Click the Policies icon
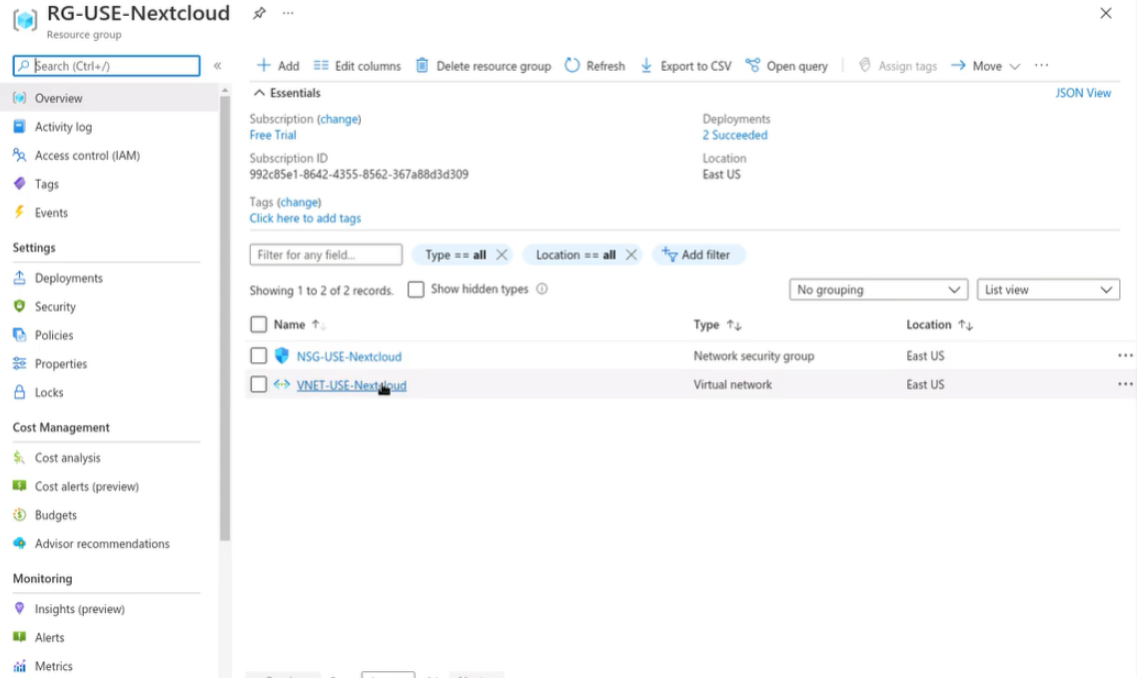This screenshot has height=678, width=1138. [20, 335]
